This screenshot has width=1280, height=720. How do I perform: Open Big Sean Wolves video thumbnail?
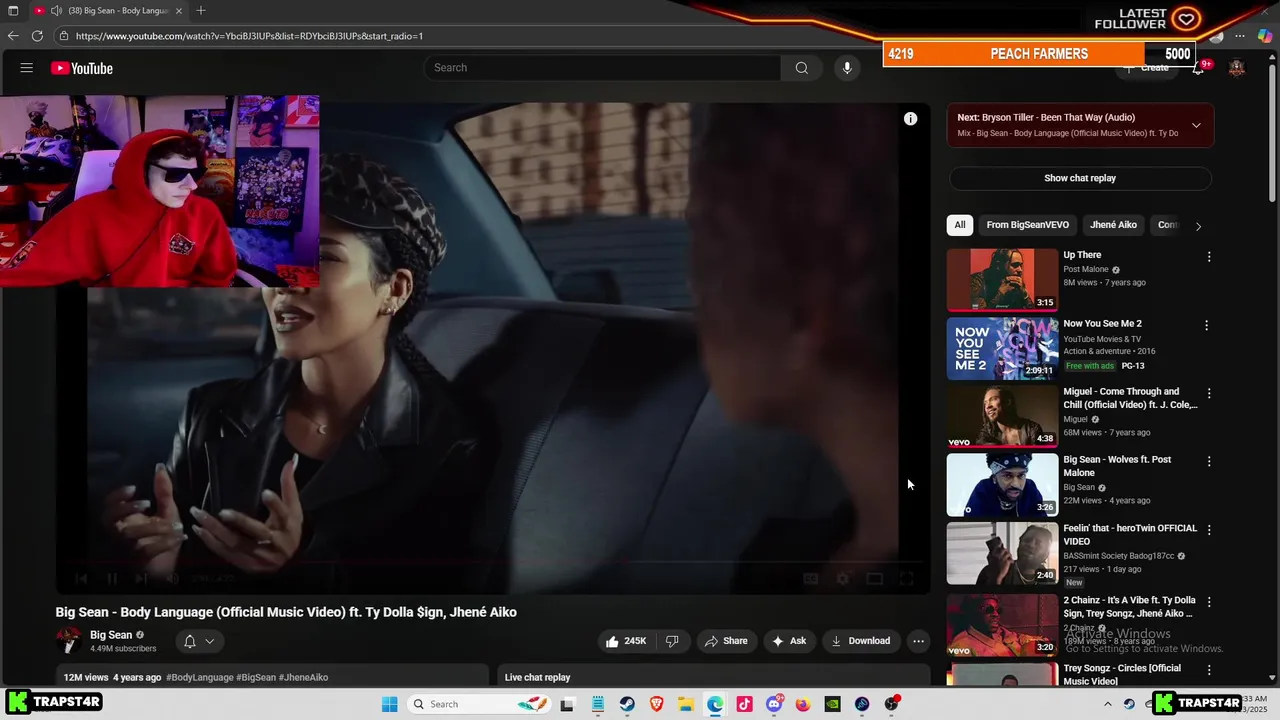1002,485
